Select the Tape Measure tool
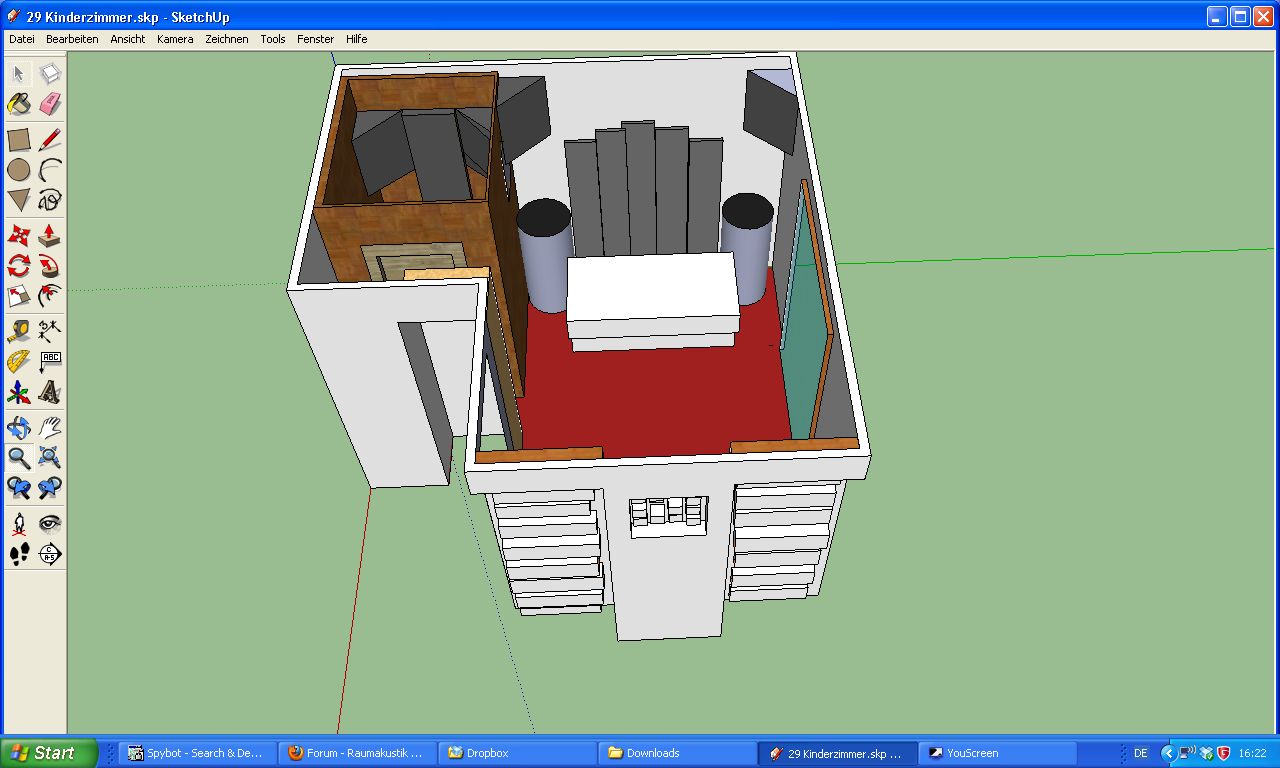This screenshot has width=1280, height=768. tap(19, 331)
